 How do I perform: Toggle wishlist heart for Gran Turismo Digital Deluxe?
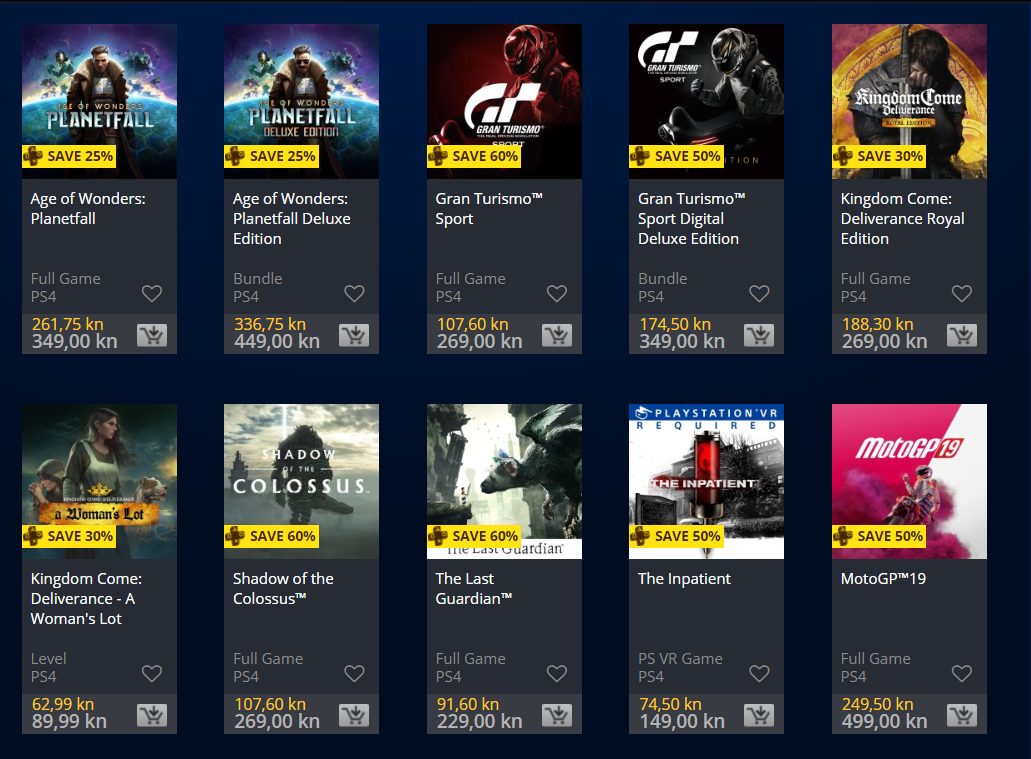pyautogui.click(x=759, y=293)
